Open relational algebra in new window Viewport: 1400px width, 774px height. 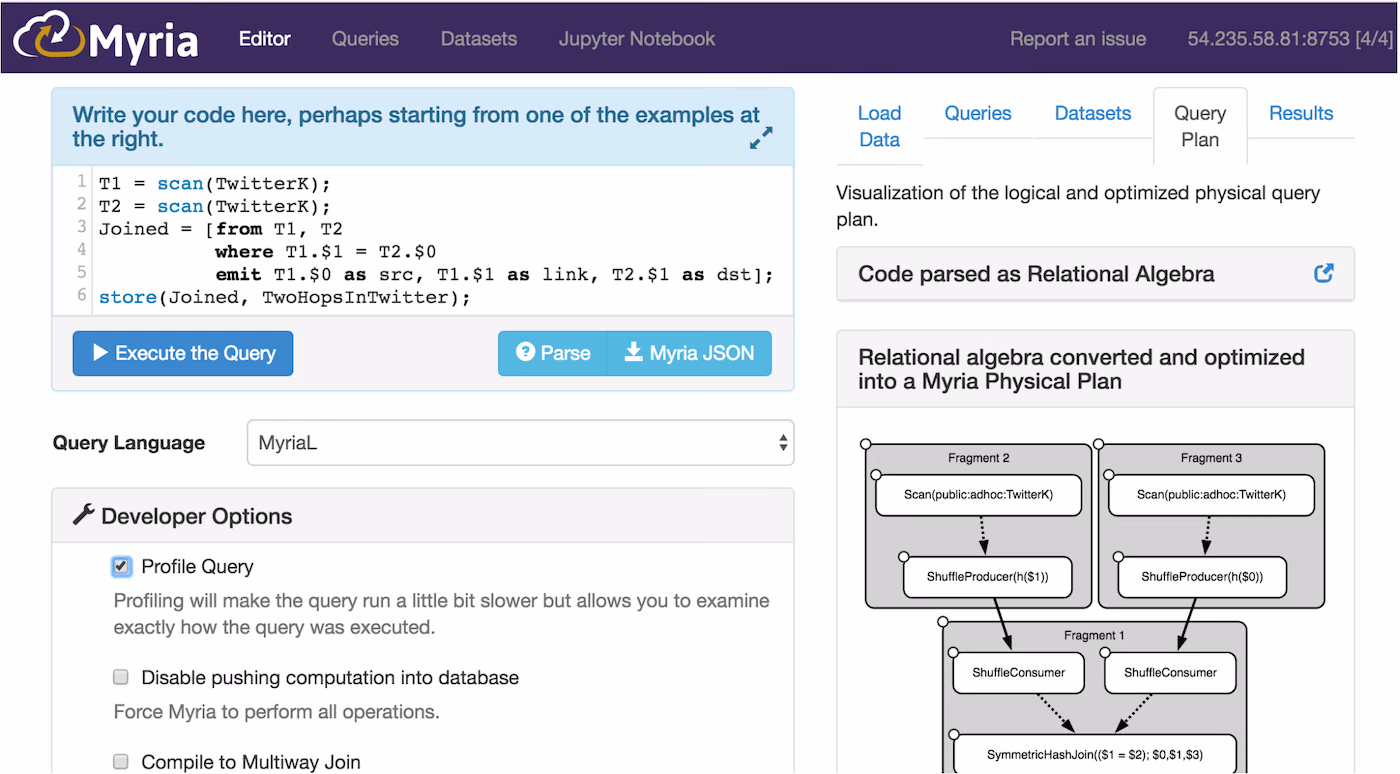point(1323,273)
